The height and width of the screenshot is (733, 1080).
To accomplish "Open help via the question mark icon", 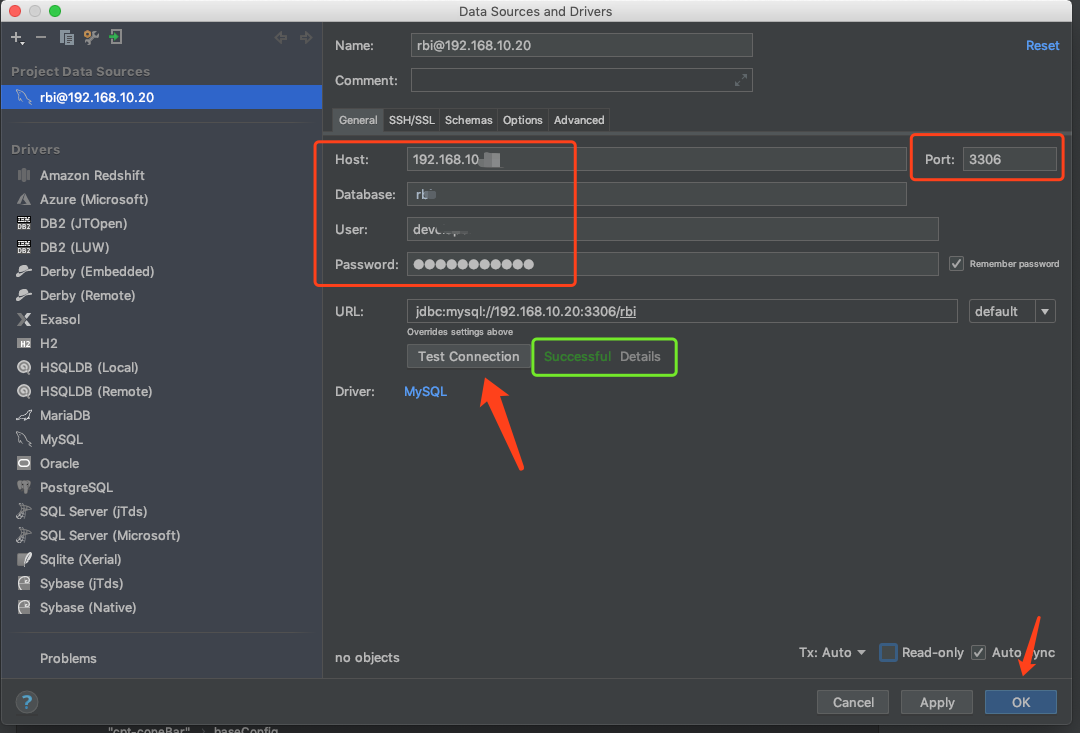I will coord(26,702).
